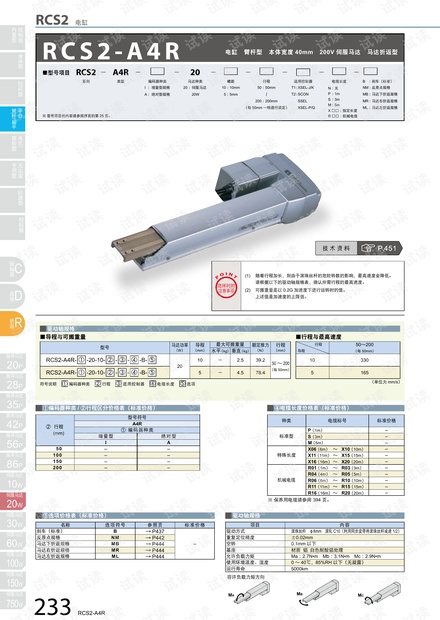Click the 330 max speed value

point(364,360)
